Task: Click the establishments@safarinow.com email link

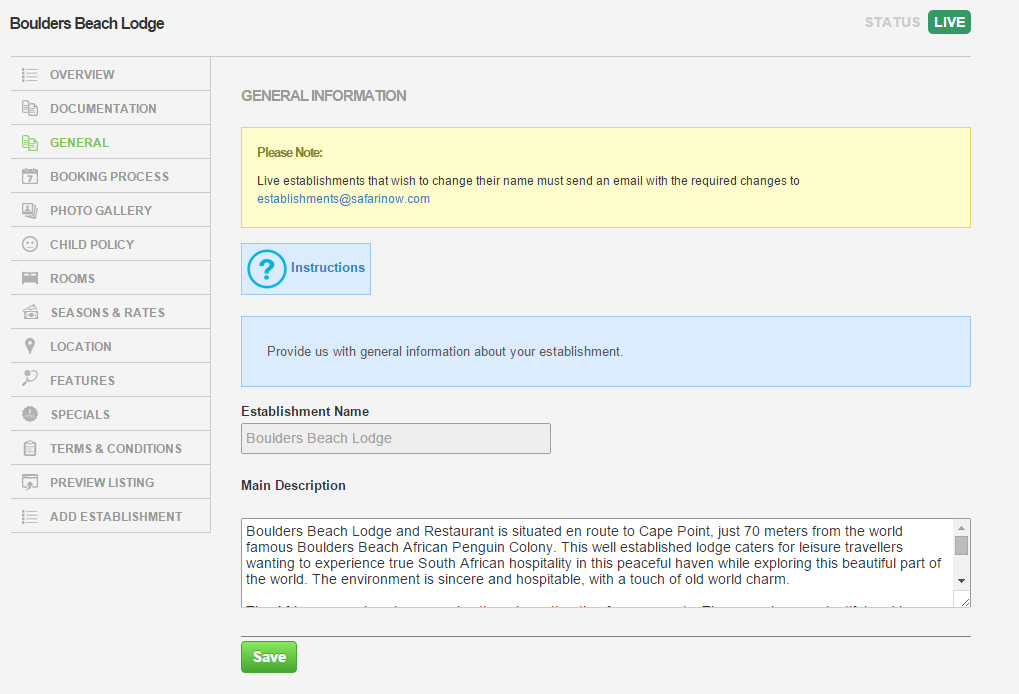Action: pos(343,199)
